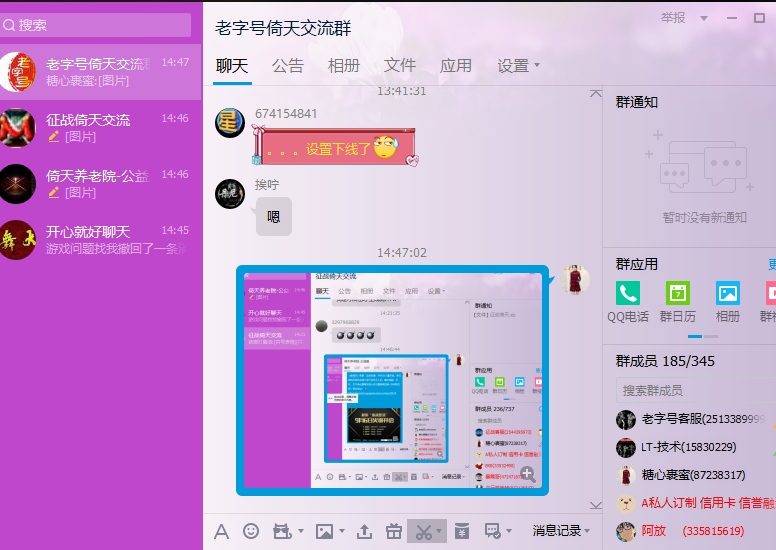Click the gift box icon
The width and height of the screenshot is (776, 550).
(x=394, y=531)
